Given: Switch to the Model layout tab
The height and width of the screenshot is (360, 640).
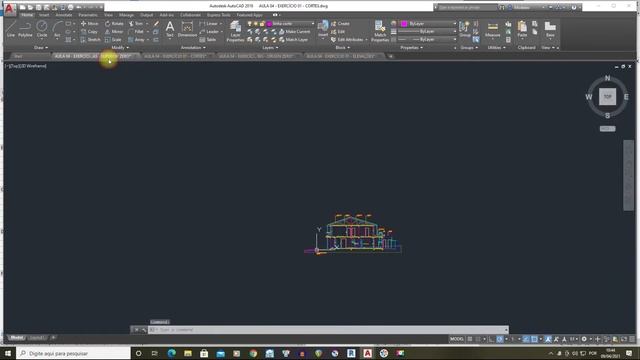Looking at the screenshot, I should (17, 338).
